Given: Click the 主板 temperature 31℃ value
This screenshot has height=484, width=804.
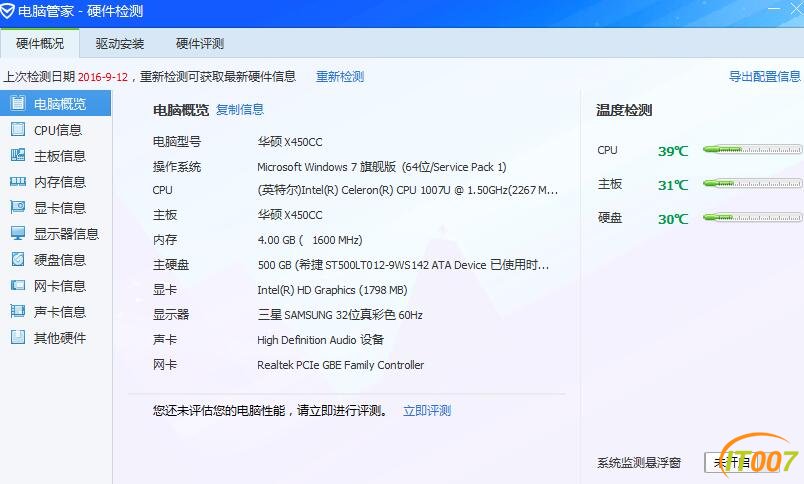Looking at the screenshot, I should (x=673, y=185).
